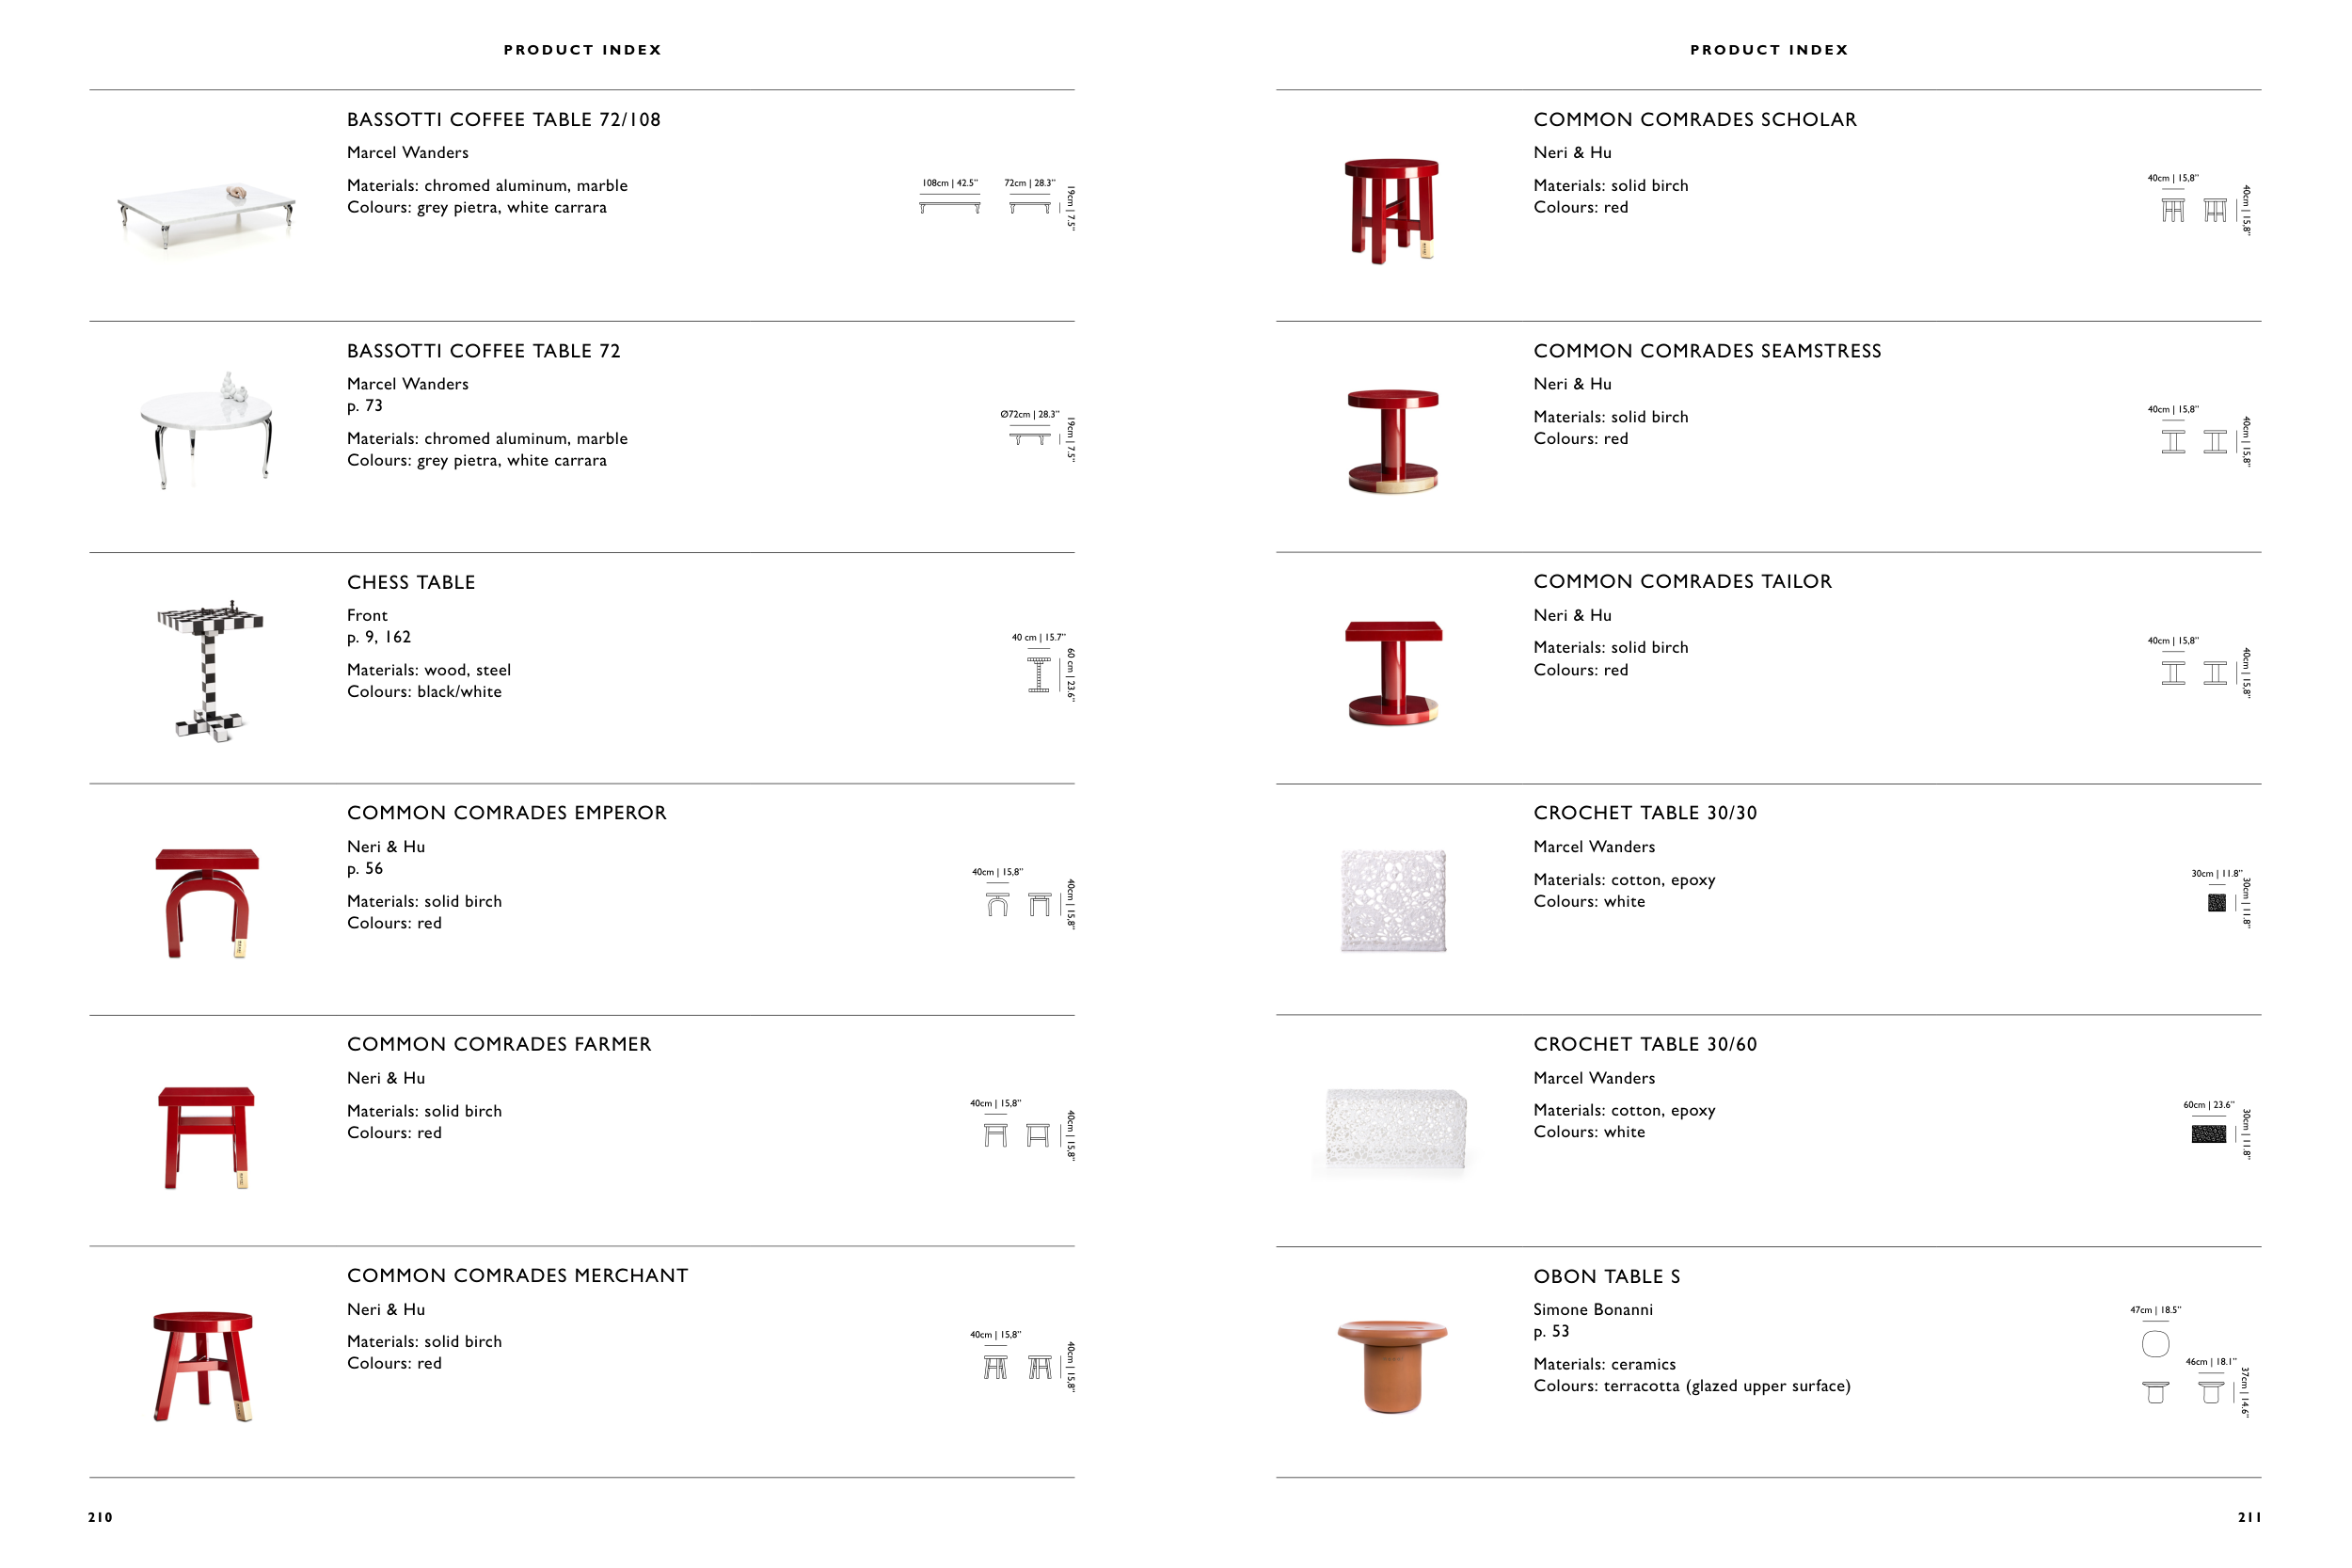The height and width of the screenshot is (1568, 2352).
Task: Click the Common Comrades Merchant stool image
Action: tap(203, 1366)
